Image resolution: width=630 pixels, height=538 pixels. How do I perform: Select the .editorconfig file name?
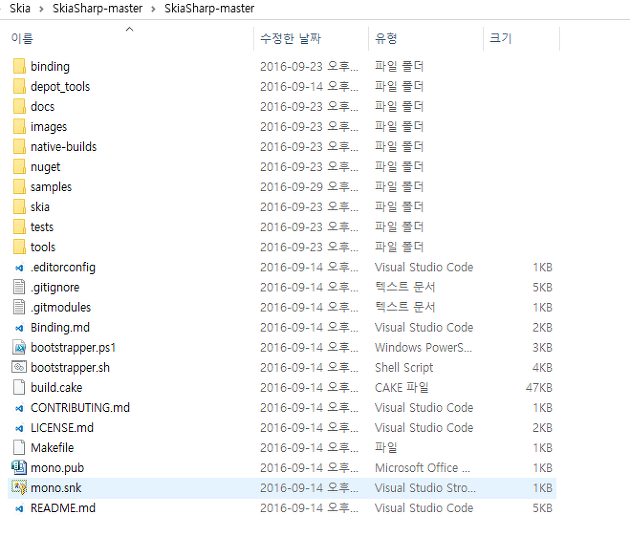(63, 268)
